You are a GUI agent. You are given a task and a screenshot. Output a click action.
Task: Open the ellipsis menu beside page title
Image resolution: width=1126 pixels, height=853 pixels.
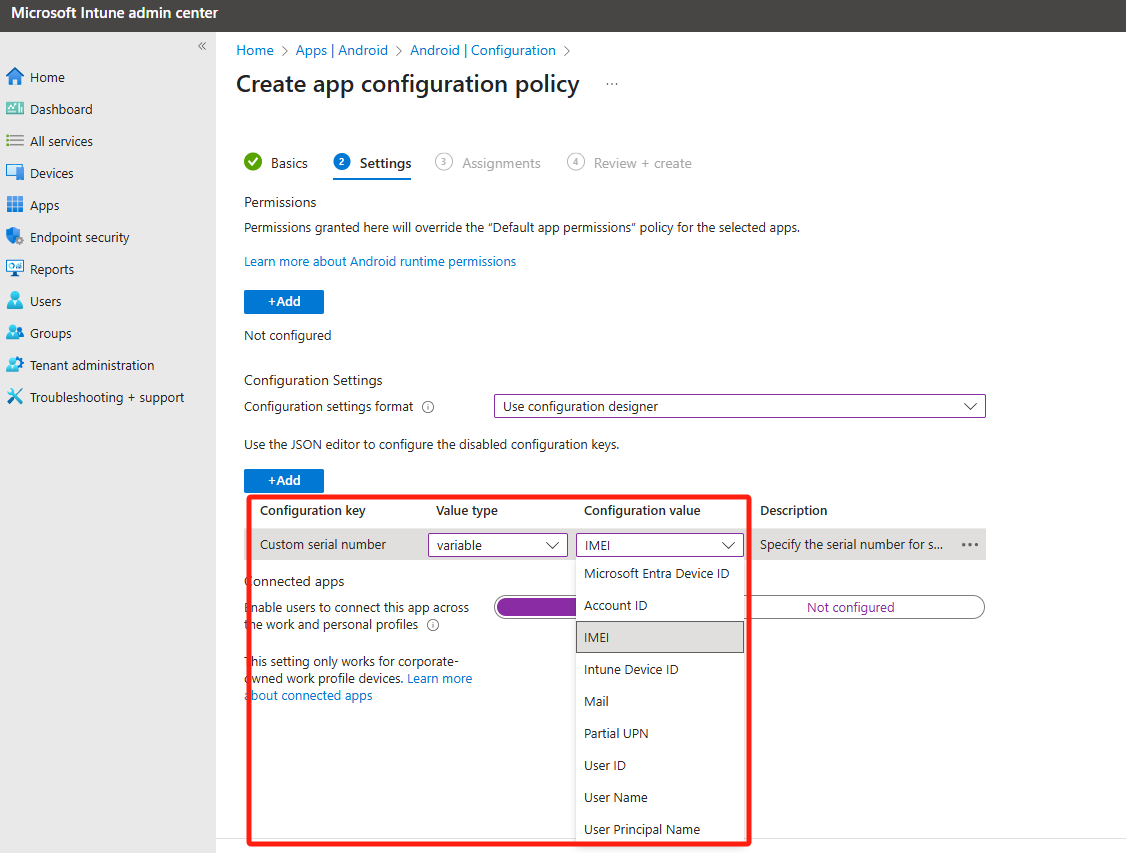(x=612, y=84)
